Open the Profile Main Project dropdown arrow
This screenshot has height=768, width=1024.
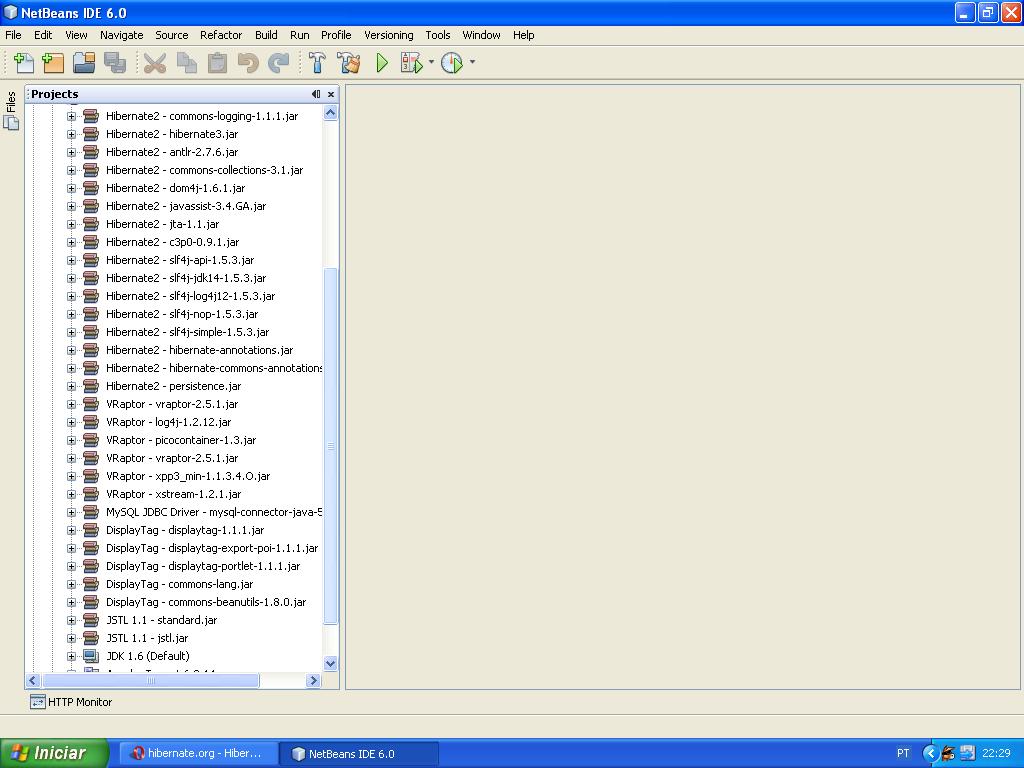pyautogui.click(x=472, y=63)
